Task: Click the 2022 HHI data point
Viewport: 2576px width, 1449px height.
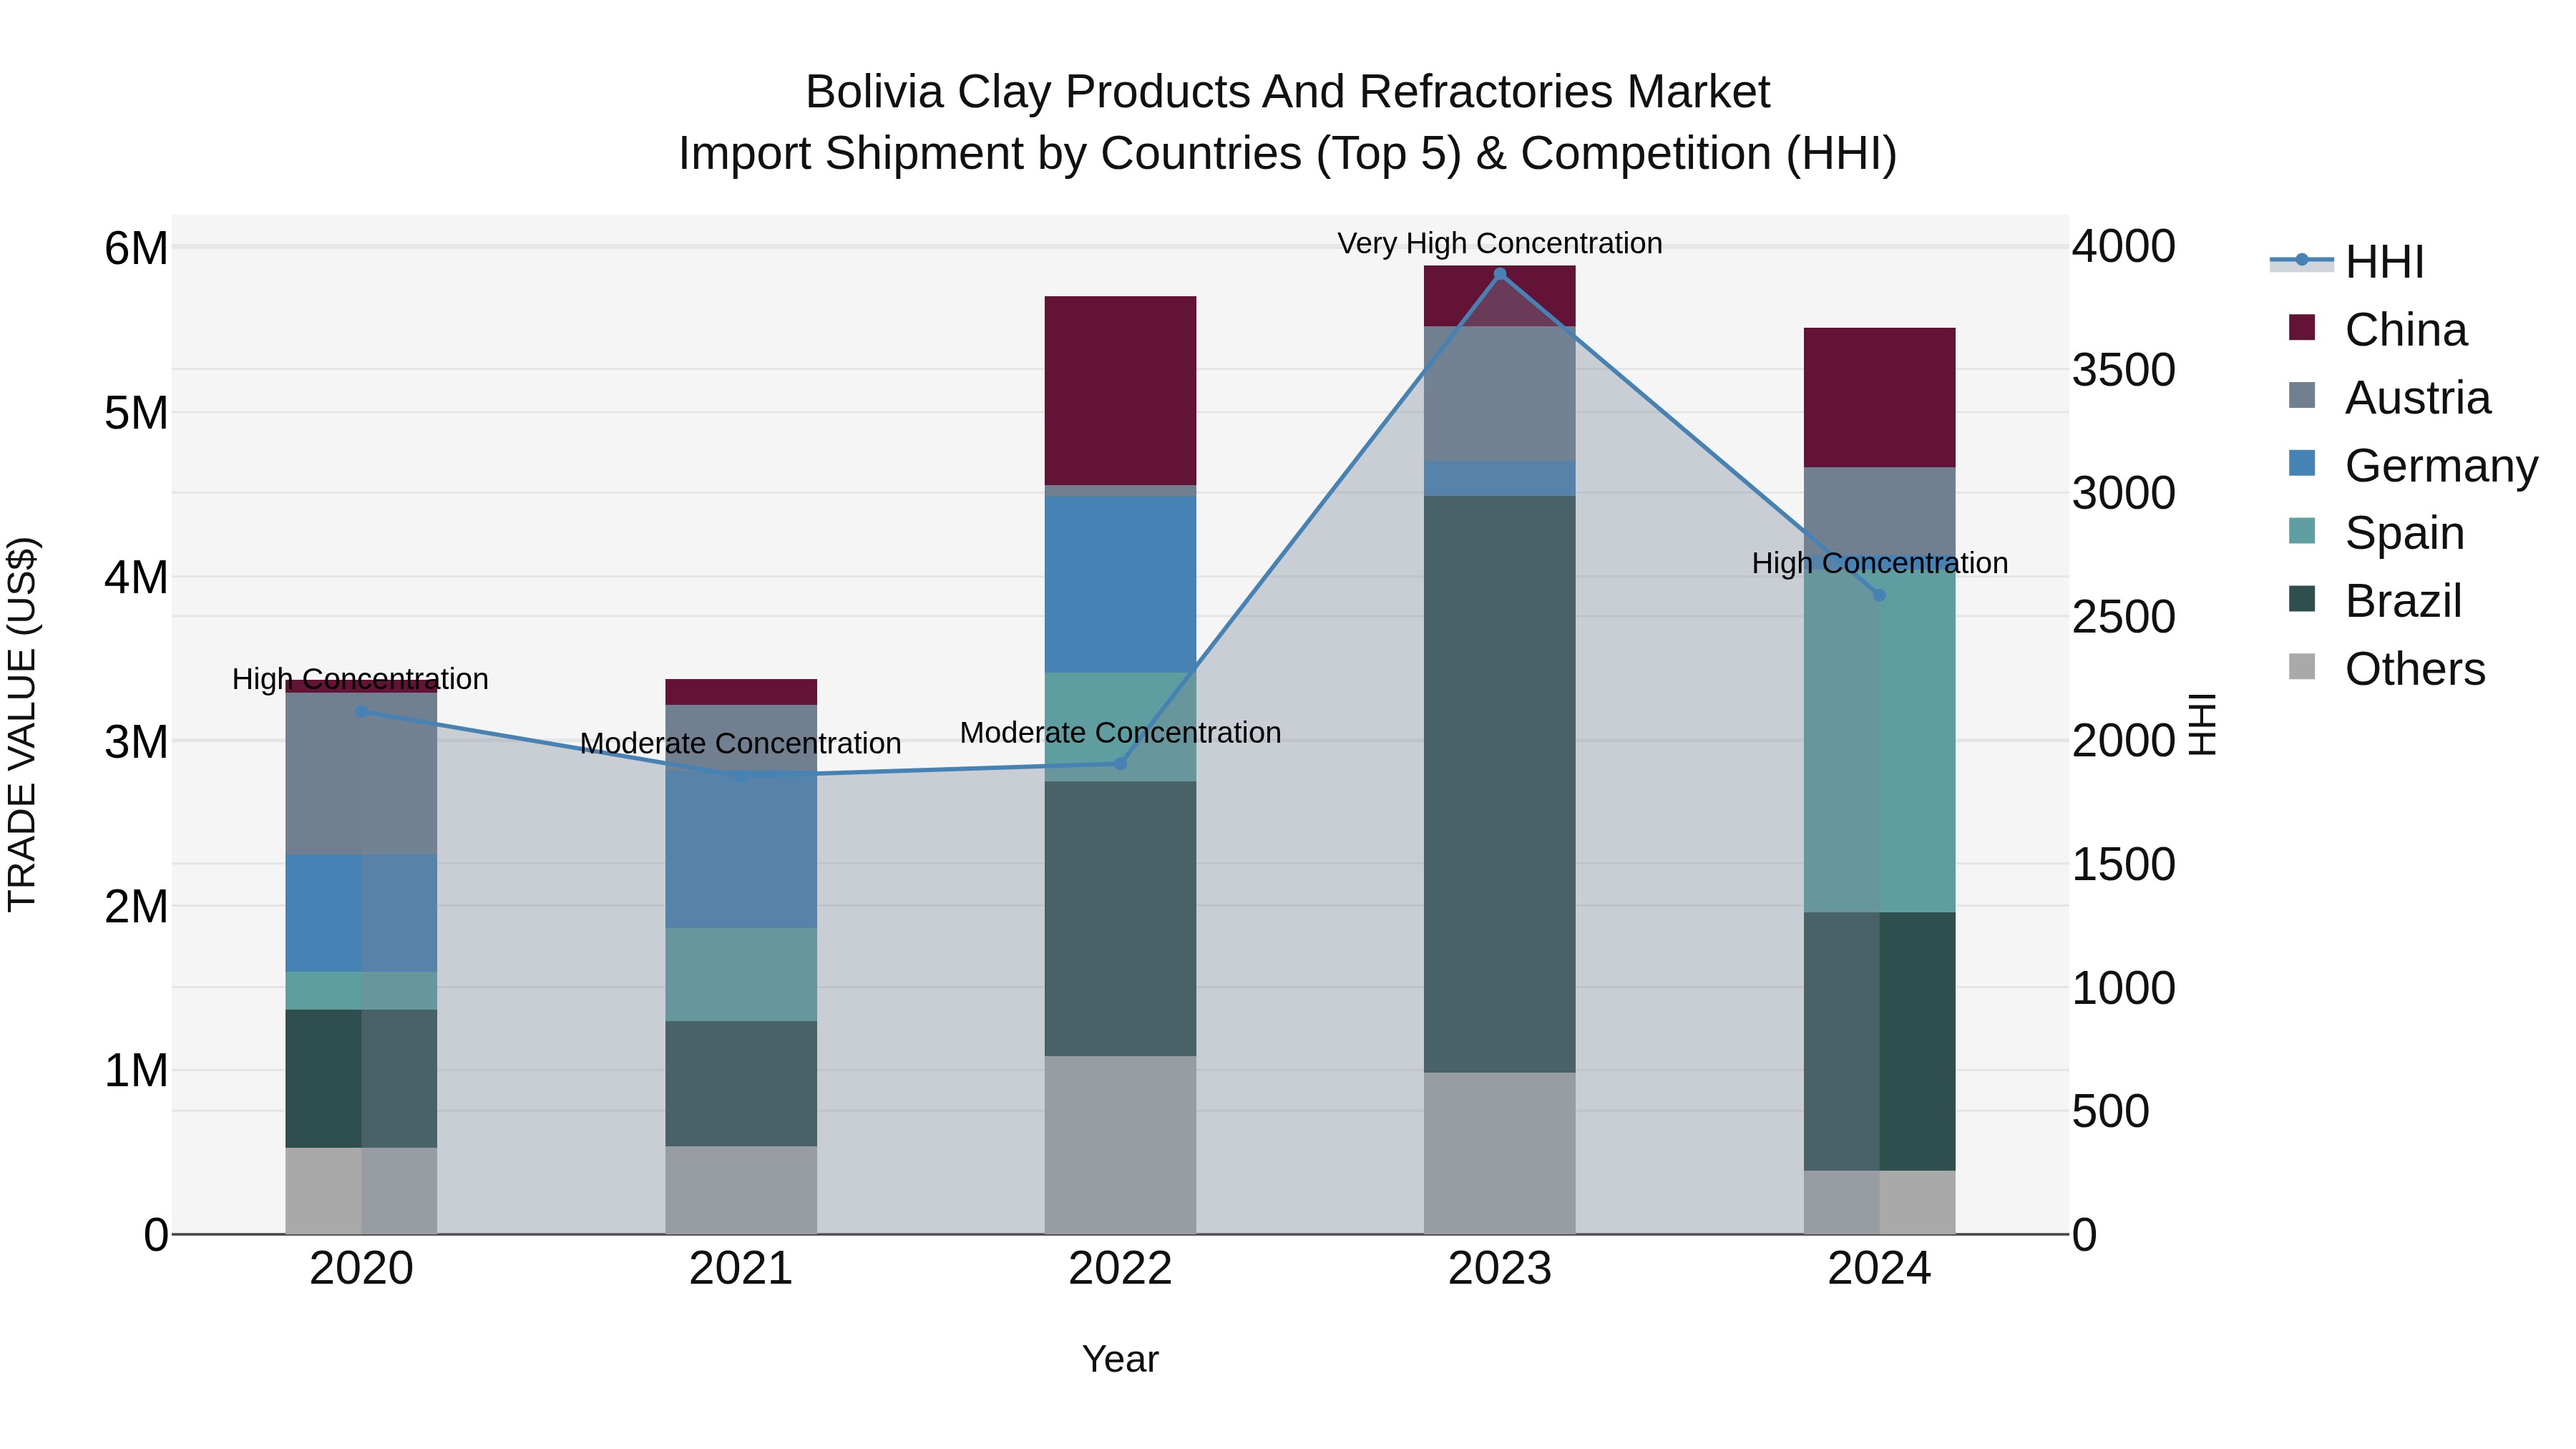Action: [1120, 764]
